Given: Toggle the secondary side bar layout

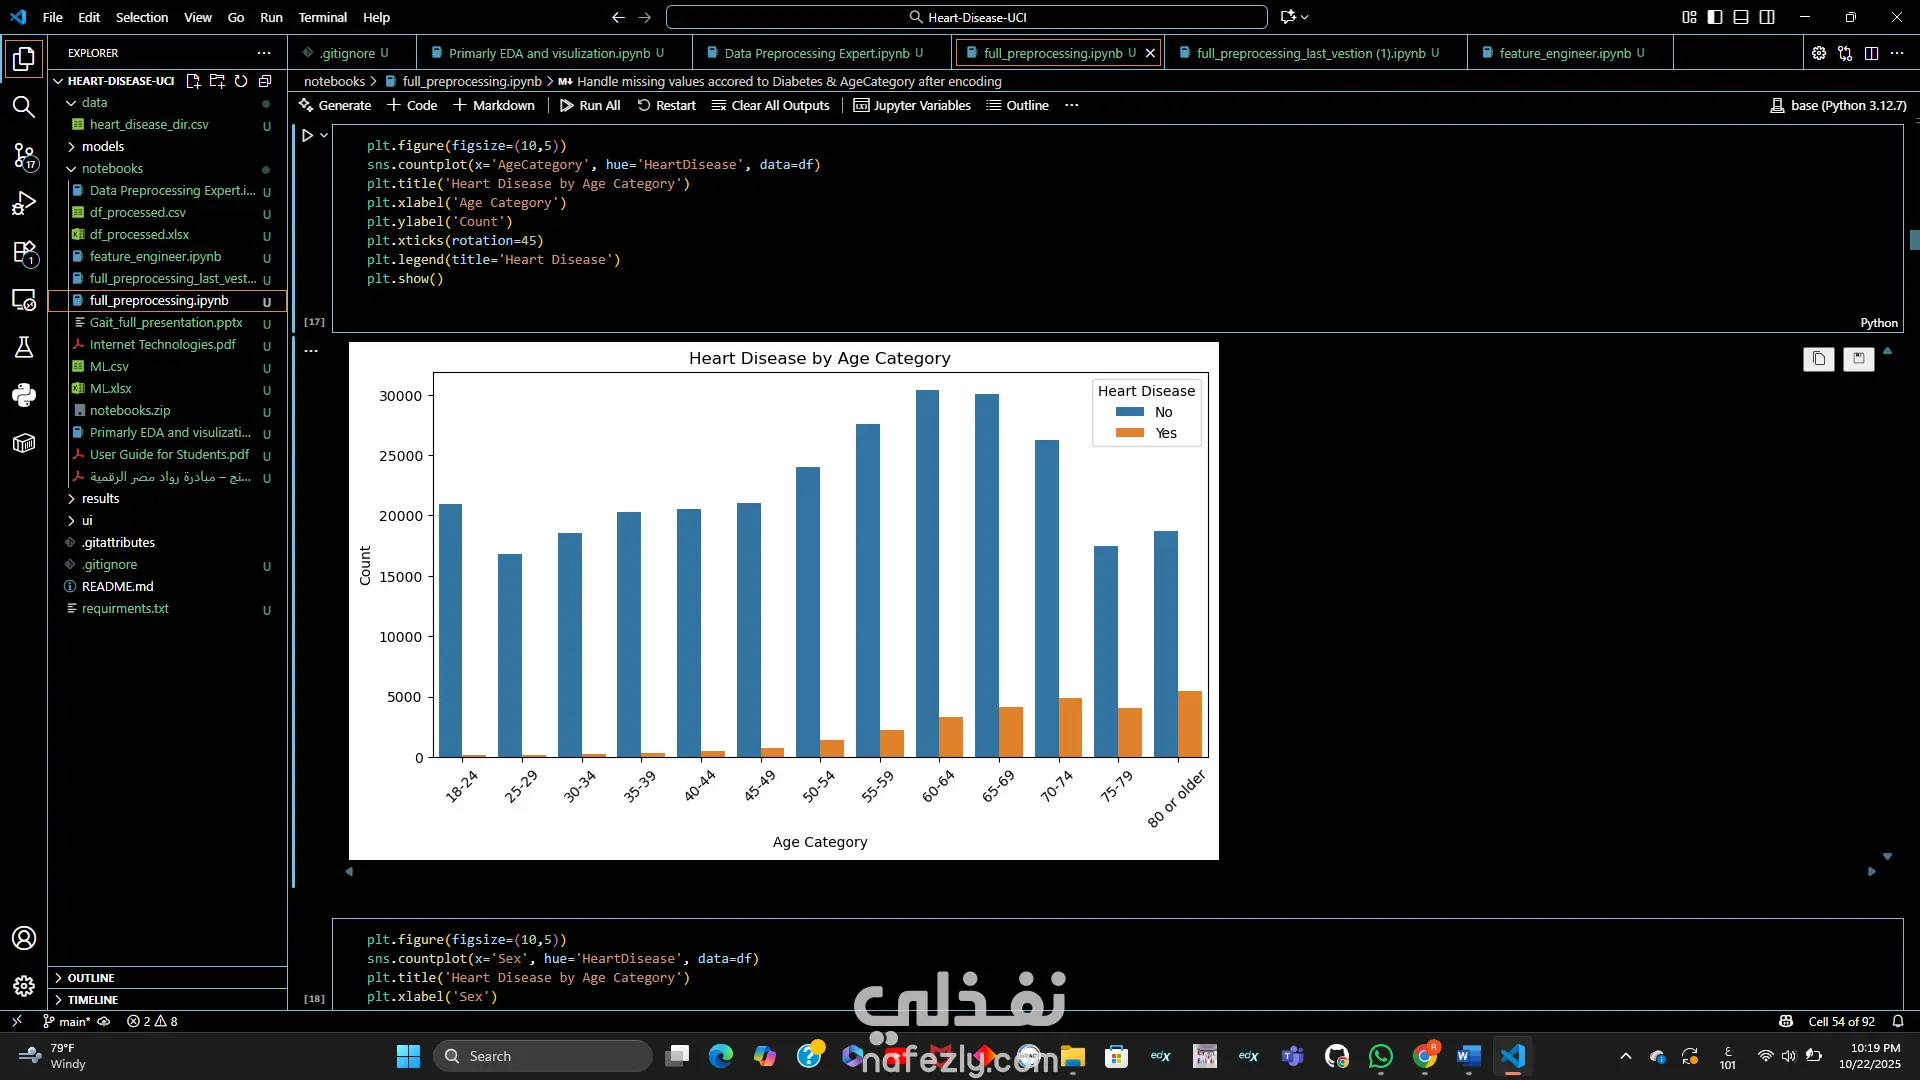Looking at the screenshot, I should 1767,17.
